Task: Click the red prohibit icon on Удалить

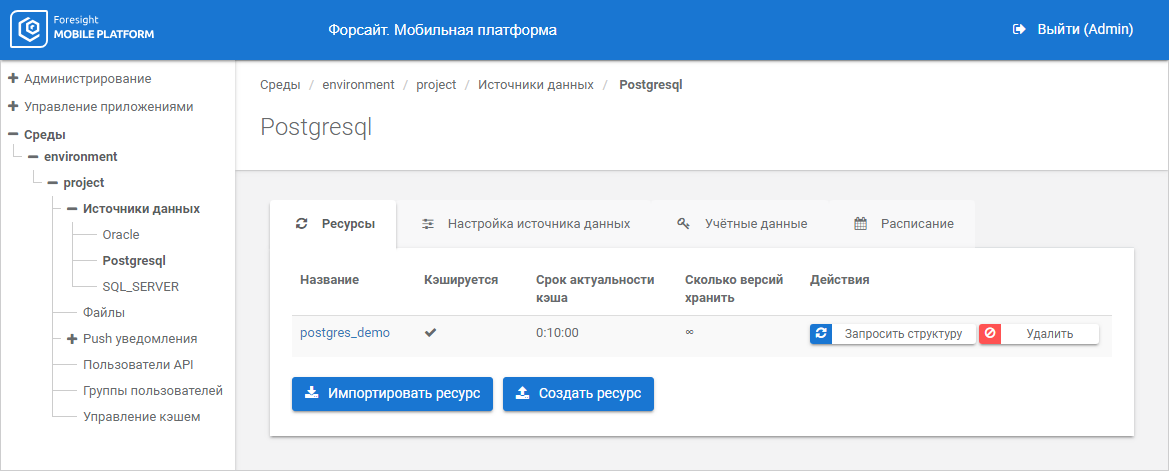Action: pos(991,334)
